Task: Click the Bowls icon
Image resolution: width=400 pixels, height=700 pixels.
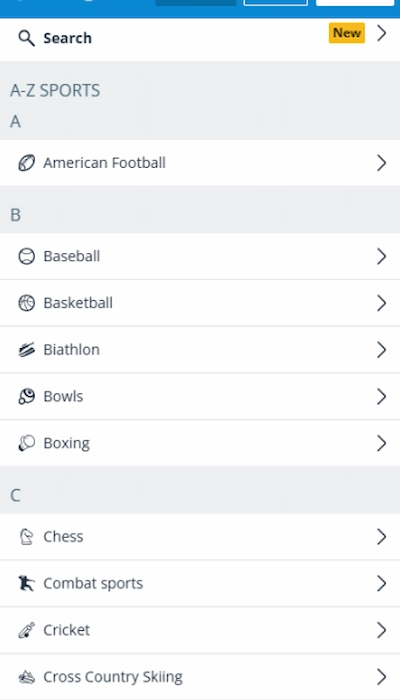Action: coord(26,396)
